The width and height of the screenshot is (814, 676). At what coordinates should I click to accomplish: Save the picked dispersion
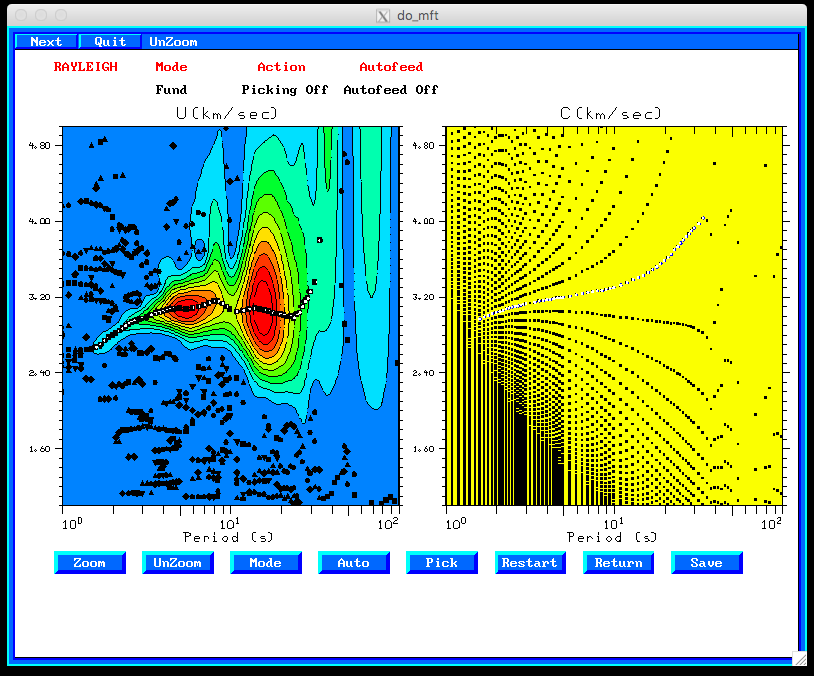(707, 563)
